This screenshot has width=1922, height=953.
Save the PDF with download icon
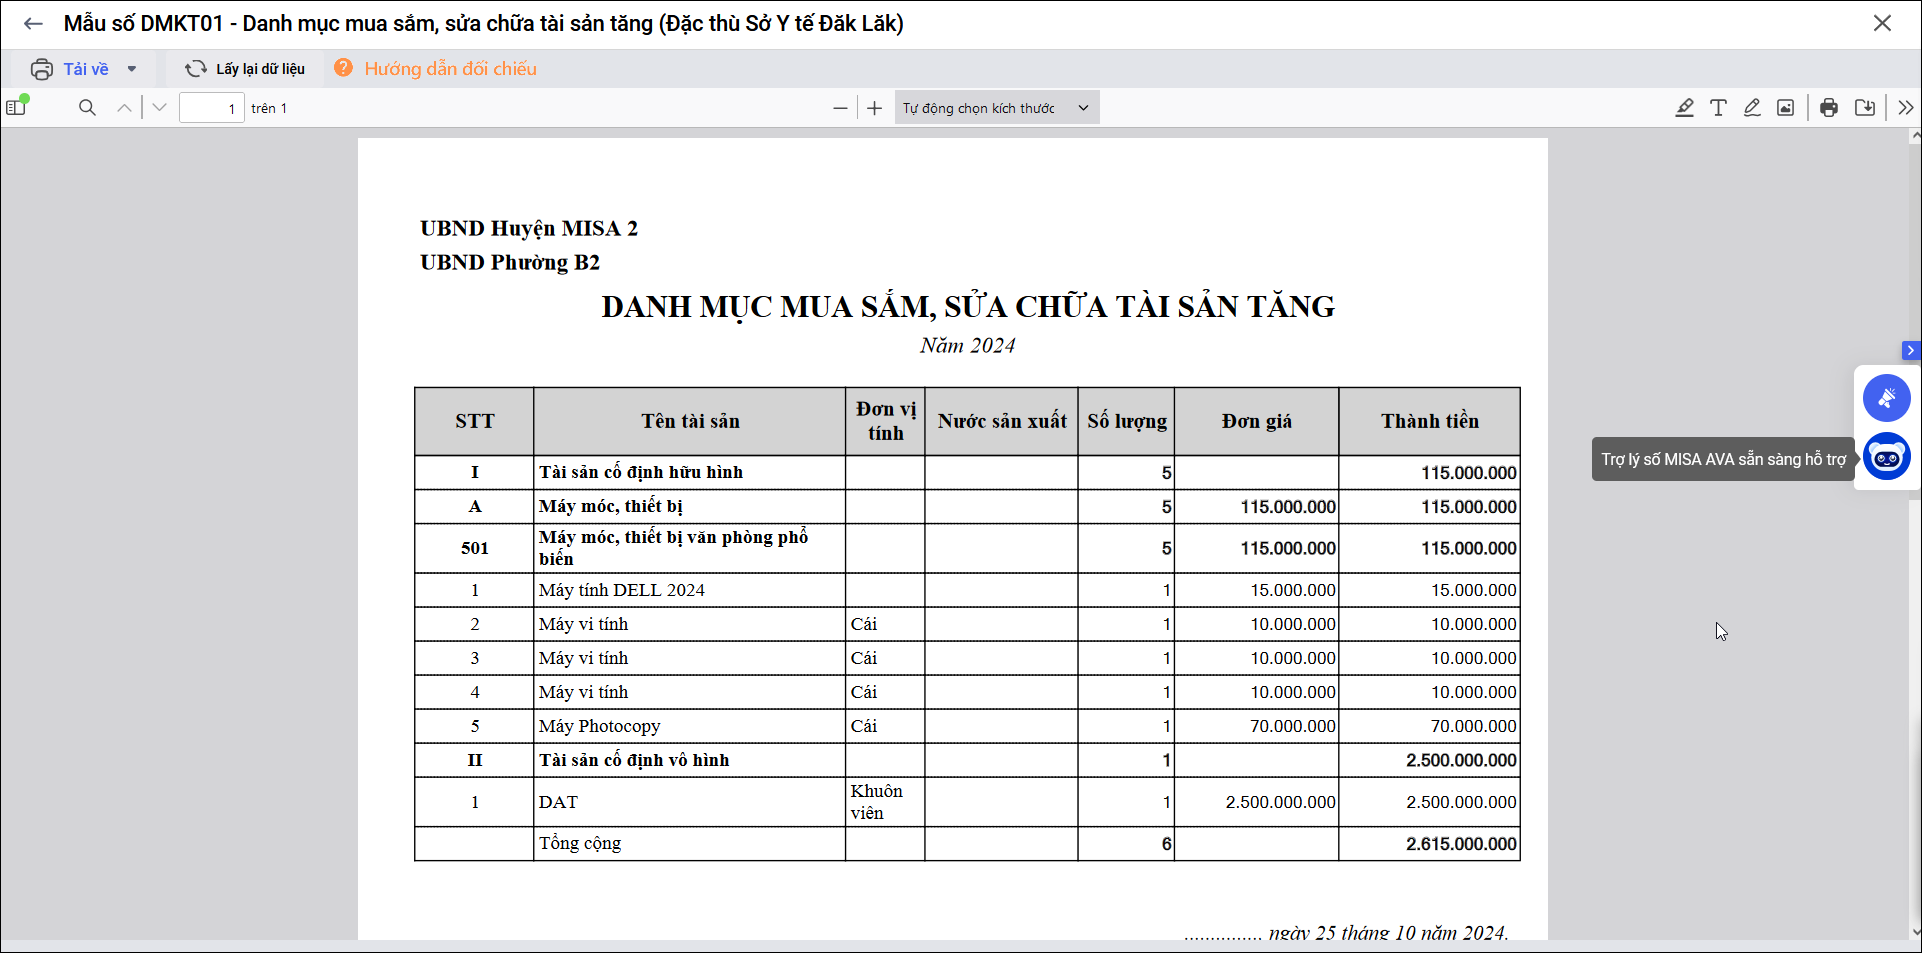point(1864,108)
